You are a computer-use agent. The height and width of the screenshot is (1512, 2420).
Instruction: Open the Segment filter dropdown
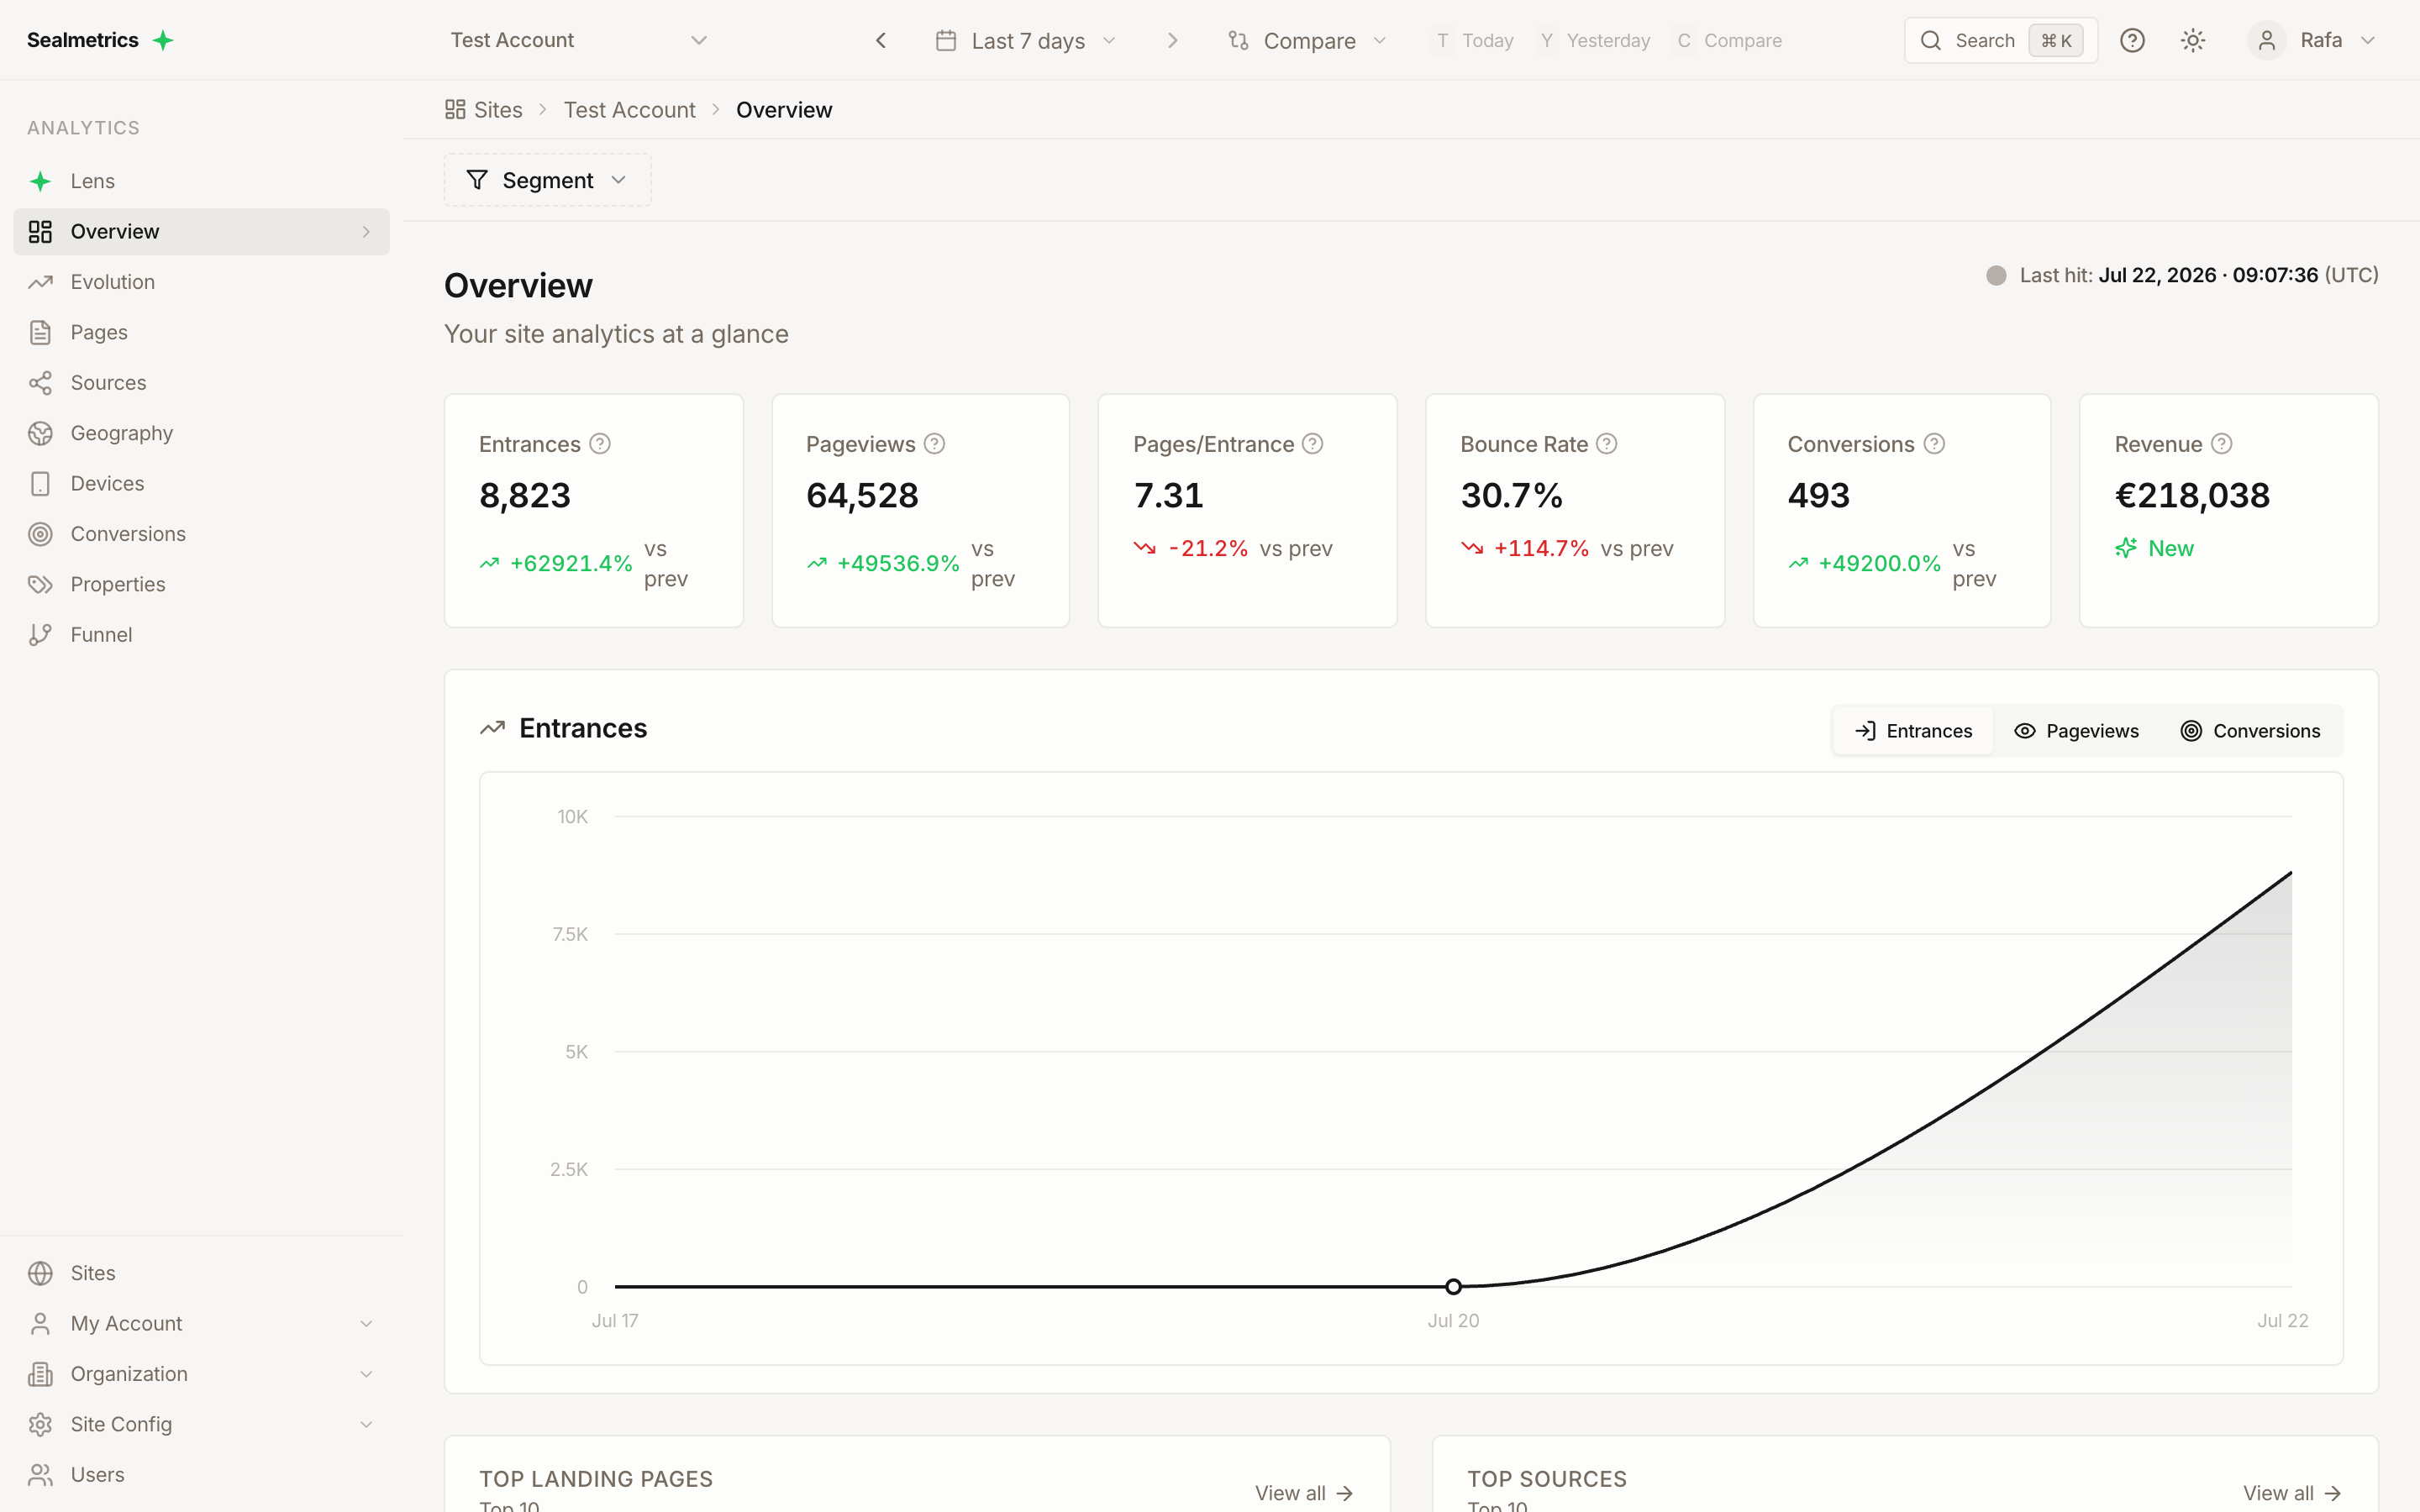click(x=547, y=180)
